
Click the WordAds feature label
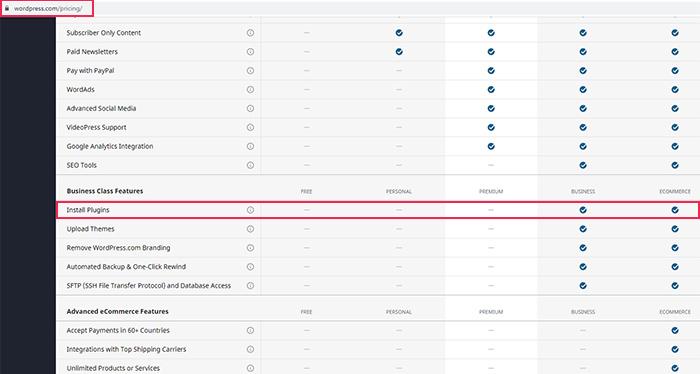coord(80,89)
